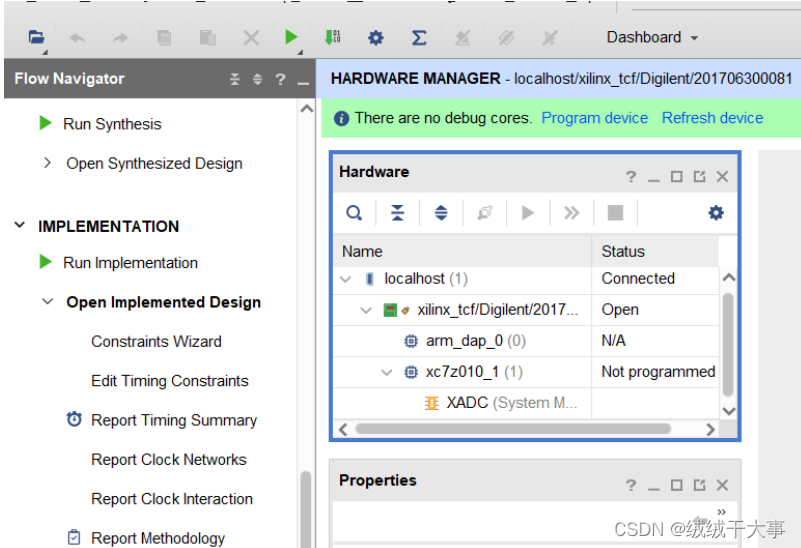This screenshot has width=801, height=548.
Task: Click the Paste icon in main toolbar
Action: pyautogui.click(x=207, y=38)
